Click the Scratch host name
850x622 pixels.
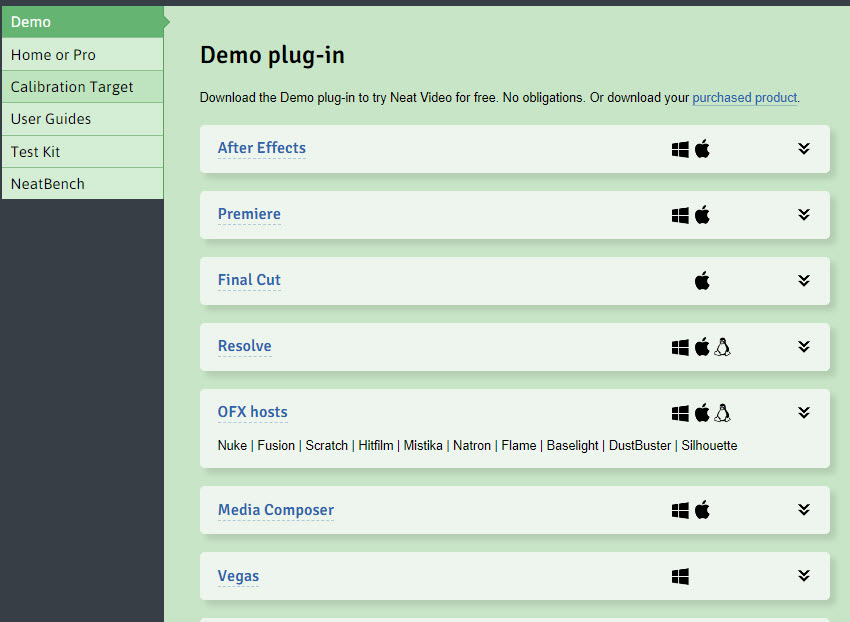326,445
